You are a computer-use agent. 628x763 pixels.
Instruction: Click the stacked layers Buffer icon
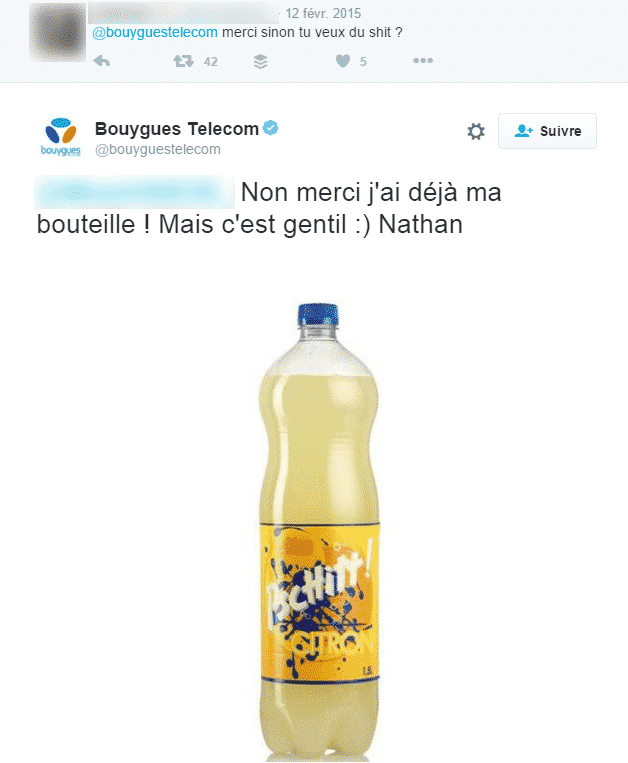coord(261,61)
